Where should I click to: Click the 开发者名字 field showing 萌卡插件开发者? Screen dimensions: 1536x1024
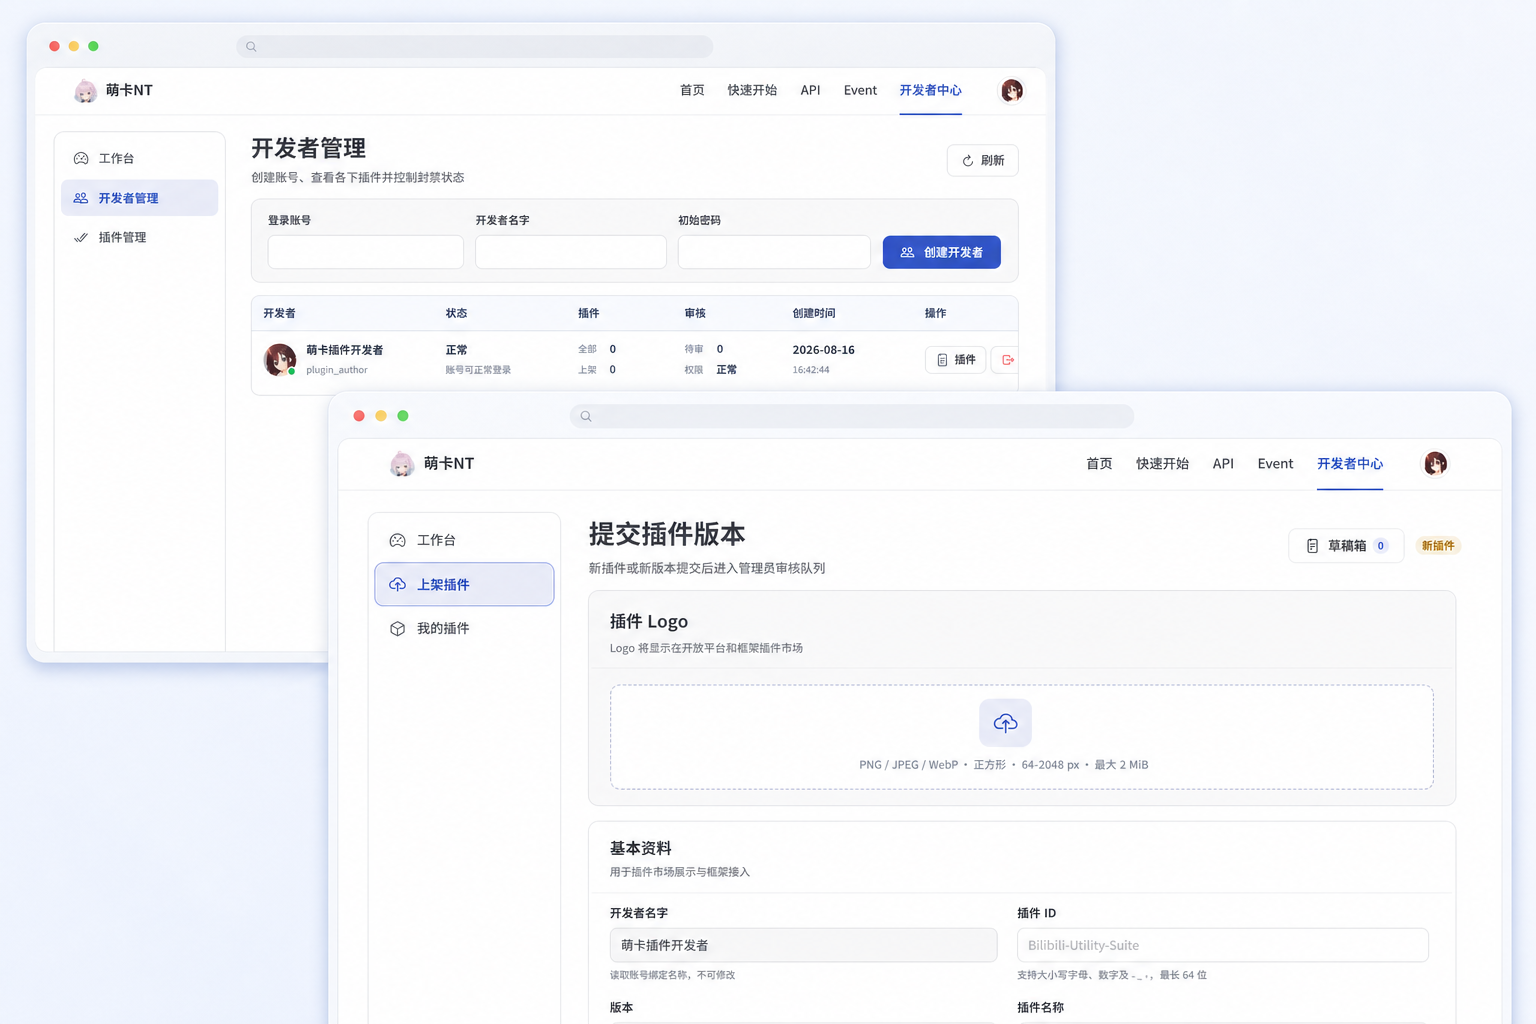click(803, 945)
